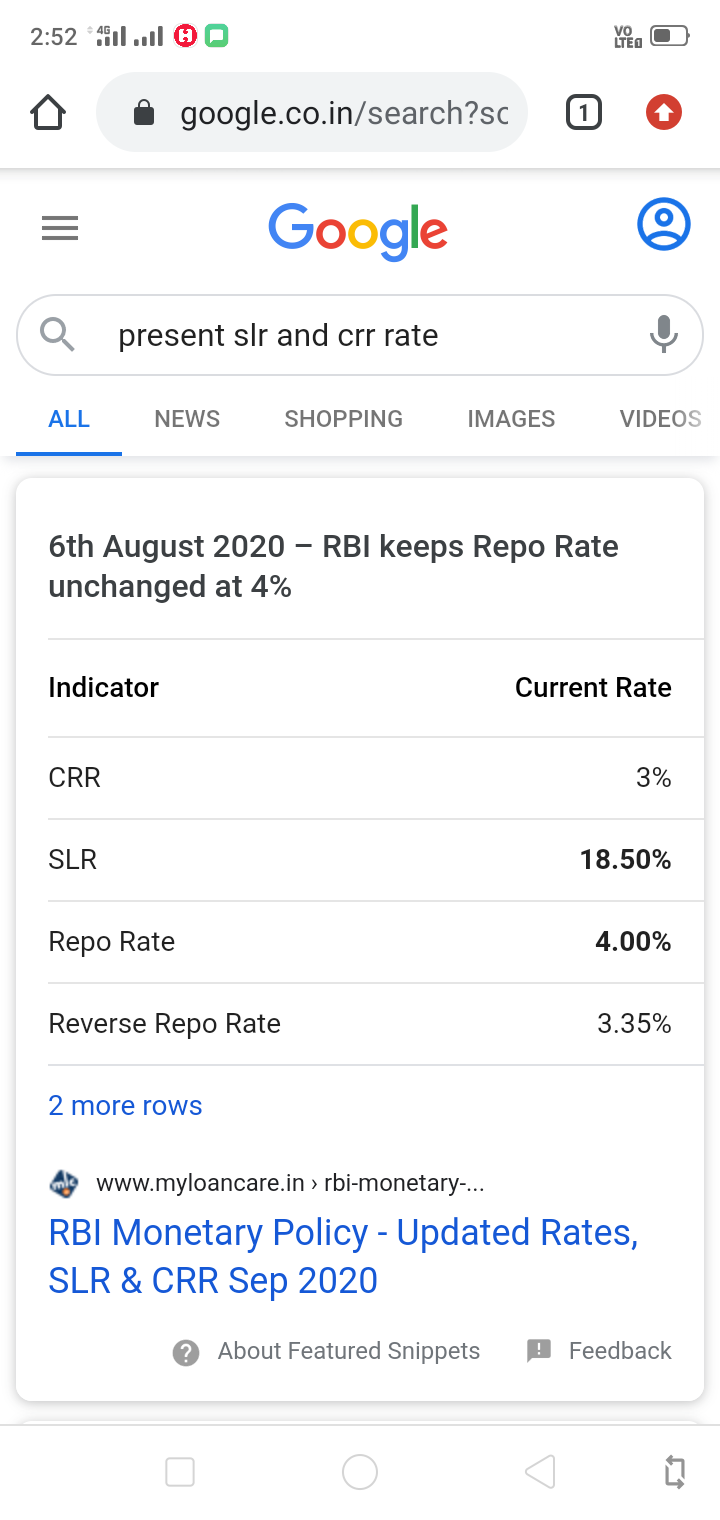The width and height of the screenshot is (720, 1520).
Task: Tap the magnifying glass search icon
Action: (58, 334)
